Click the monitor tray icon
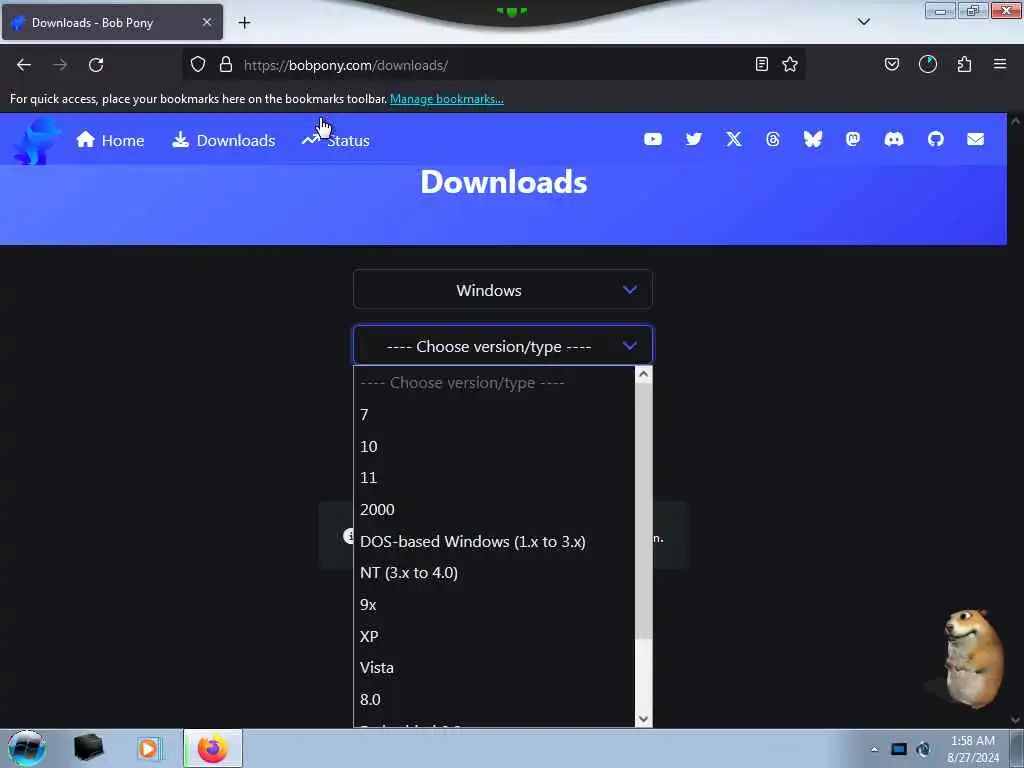Image resolution: width=1024 pixels, height=768 pixels. click(x=899, y=749)
